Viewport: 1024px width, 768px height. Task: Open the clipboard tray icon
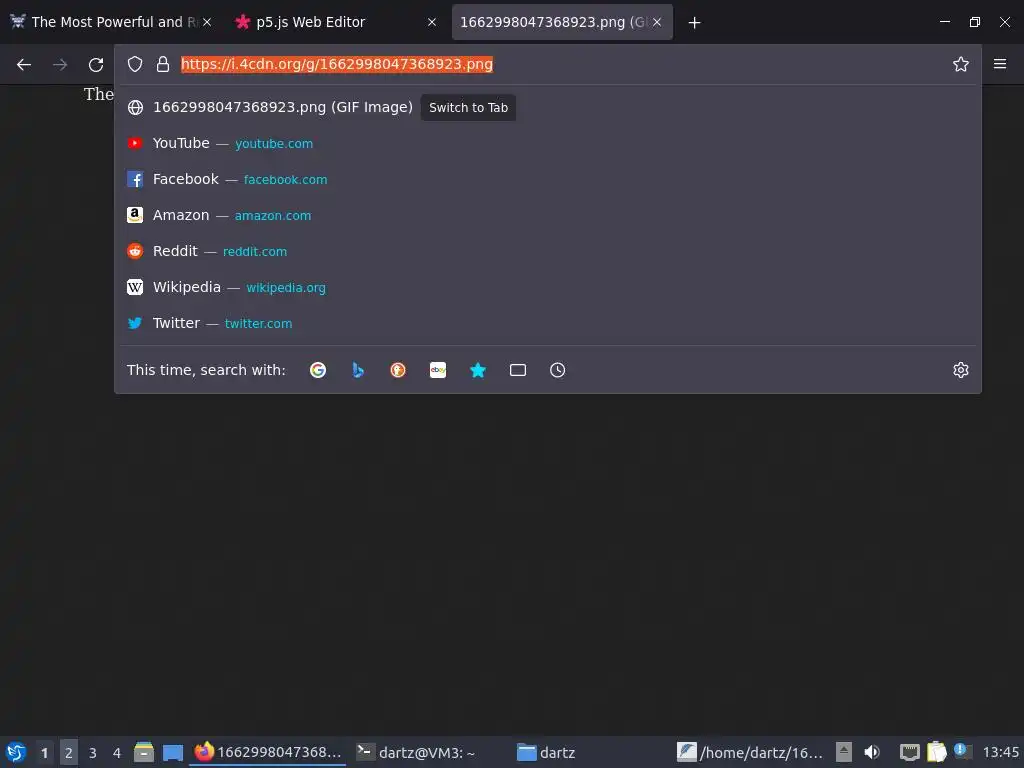point(936,752)
